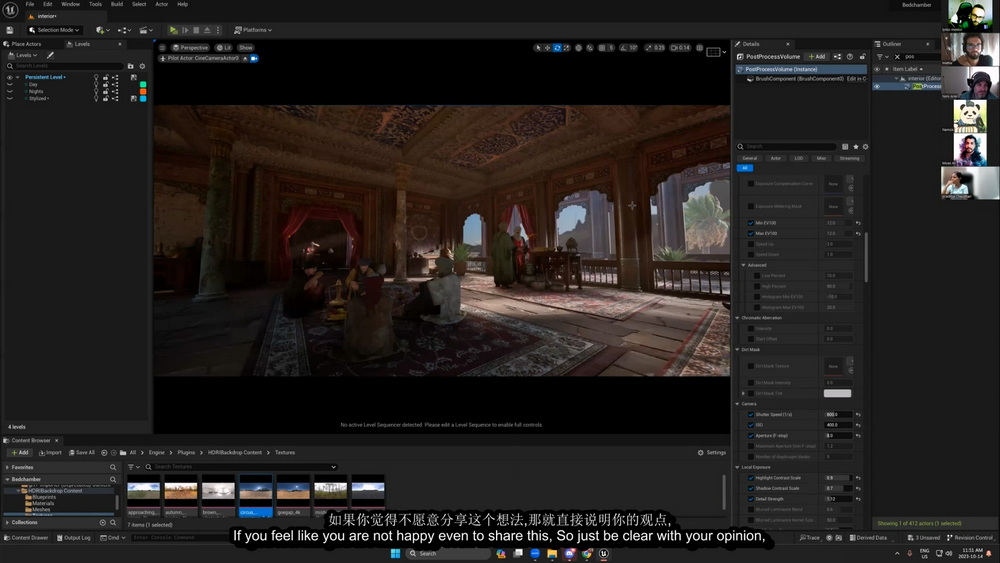Click the Levels add folder icon
Image resolution: width=1000 pixels, height=563 pixels.
[131, 66]
